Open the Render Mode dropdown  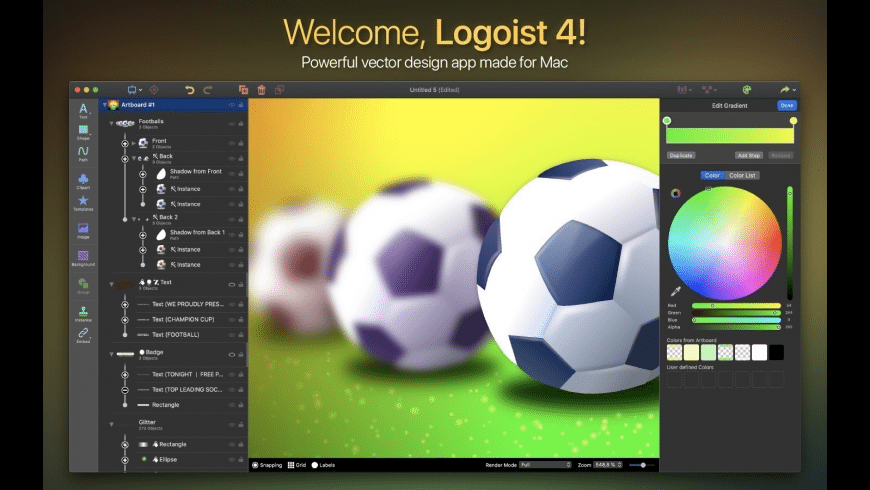pos(545,465)
